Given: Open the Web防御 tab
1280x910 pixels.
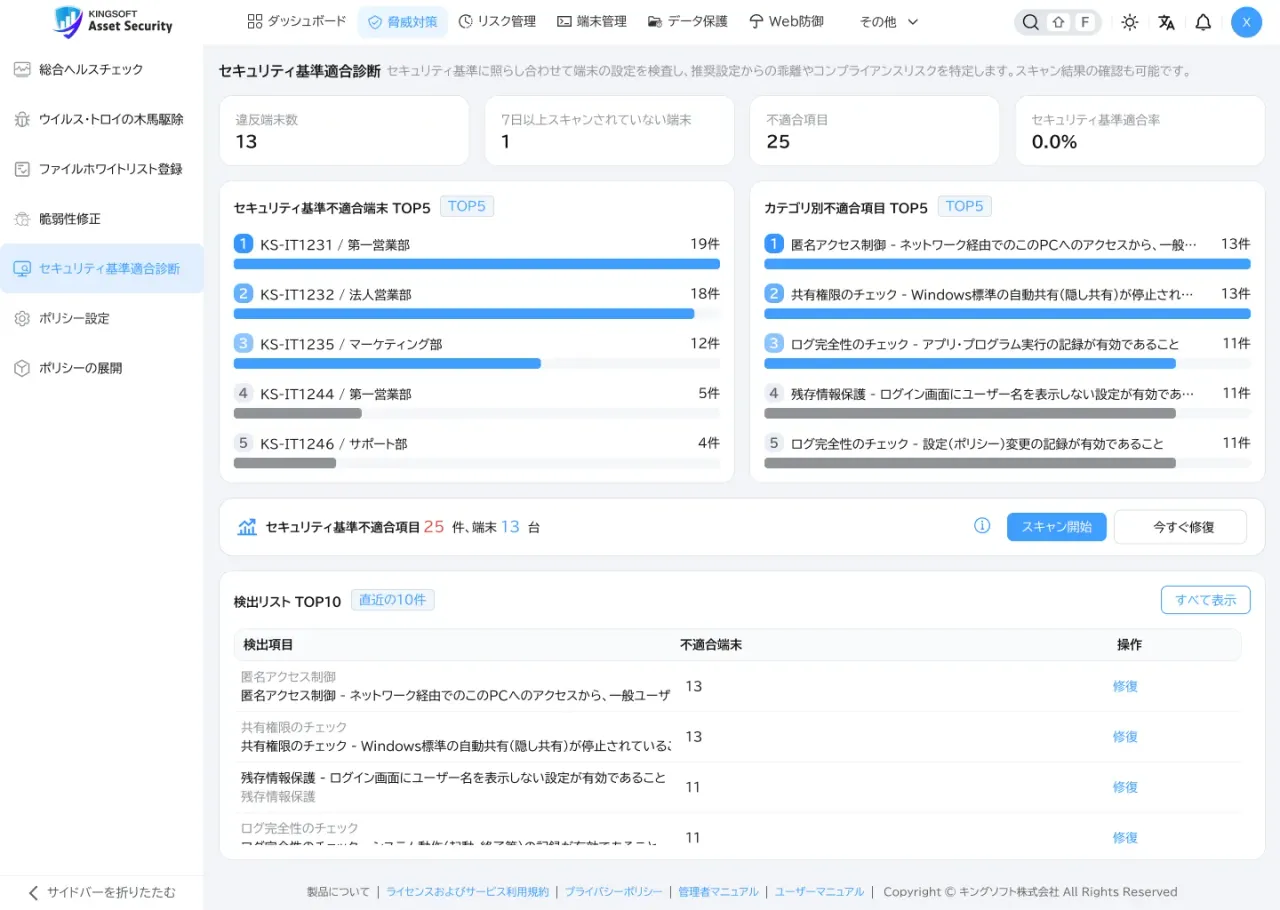Looking at the screenshot, I should [786, 22].
